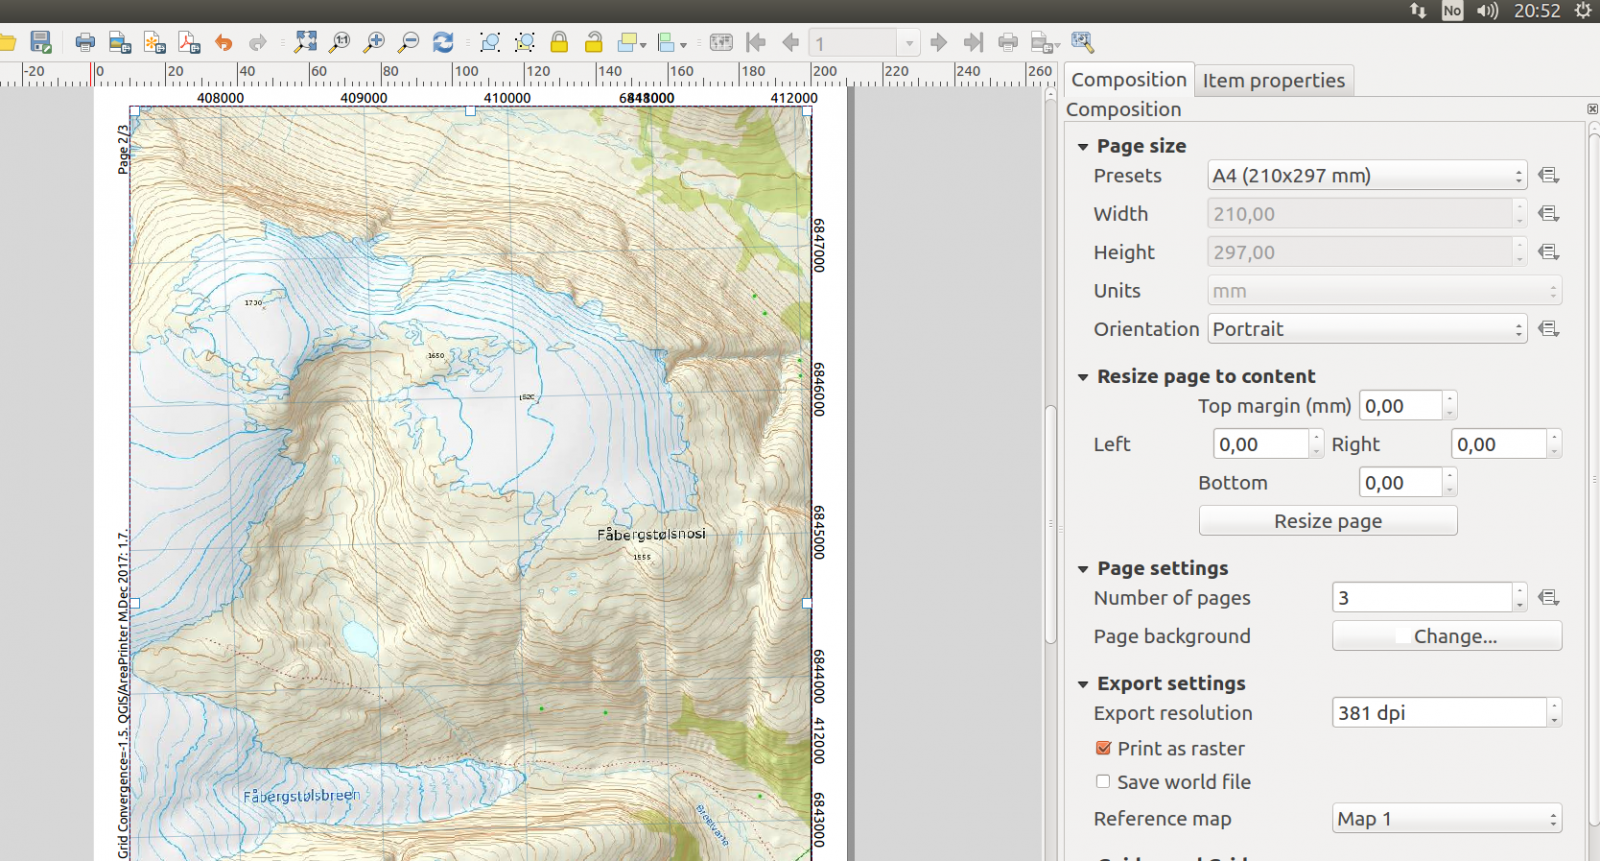The height and width of the screenshot is (861, 1600).
Task: Click data-defined override beside Orientation
Action: click(1548, 329)
